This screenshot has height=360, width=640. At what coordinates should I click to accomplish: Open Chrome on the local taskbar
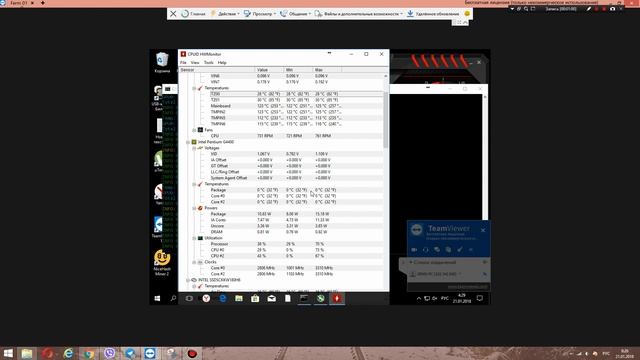coord(89,353)
